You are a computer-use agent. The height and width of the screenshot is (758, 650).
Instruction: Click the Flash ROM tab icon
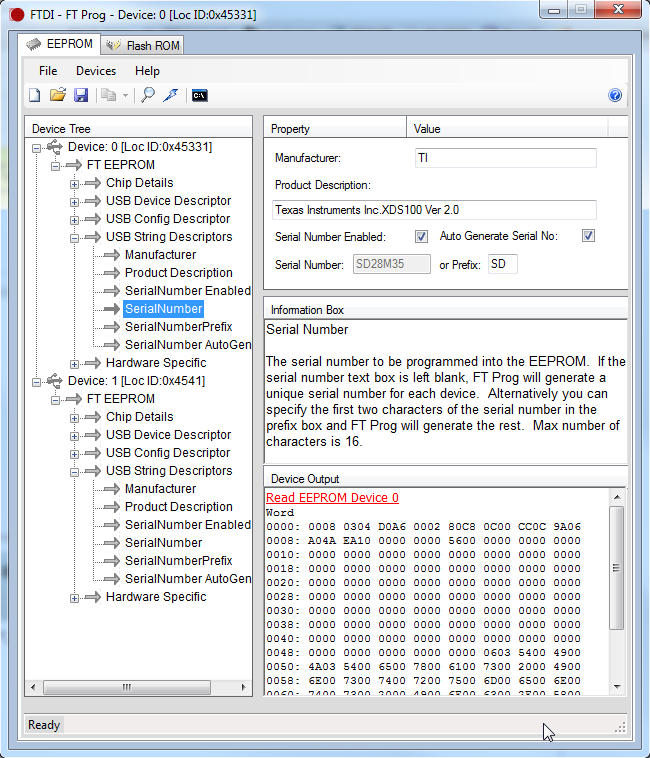pos(113,45)
